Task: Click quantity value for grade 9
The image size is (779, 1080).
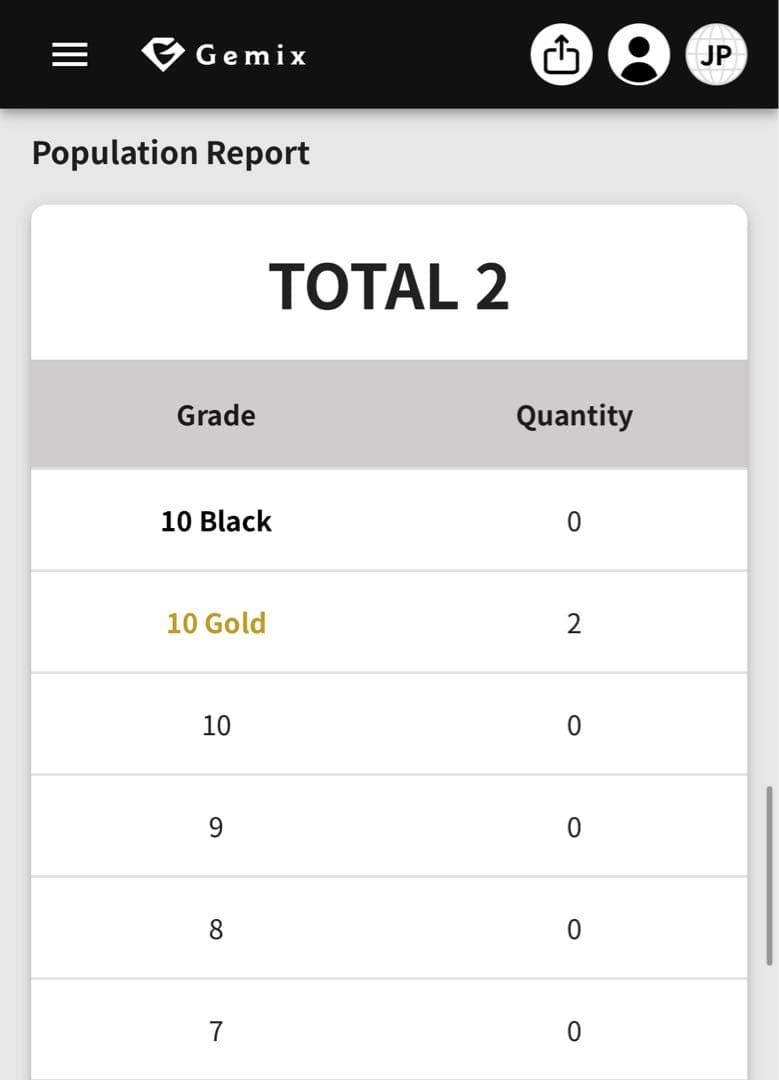Action: pos(574,827)
